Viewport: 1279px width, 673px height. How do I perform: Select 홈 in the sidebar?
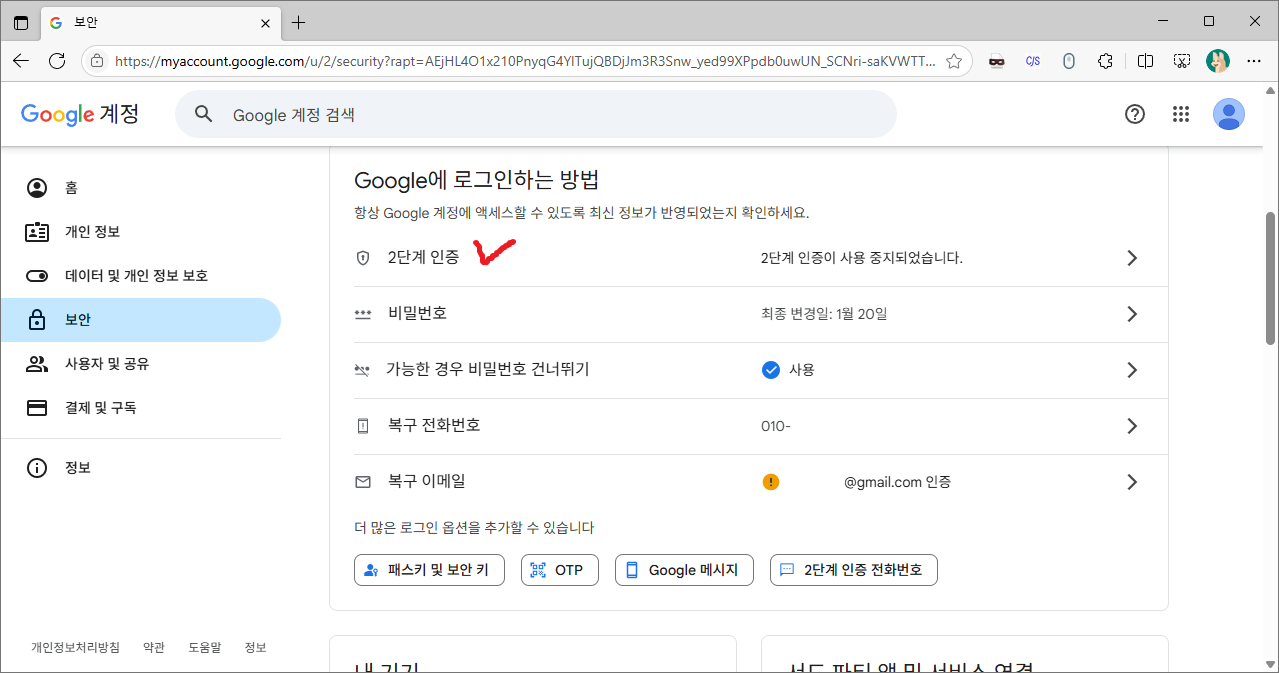pos(140,188)
